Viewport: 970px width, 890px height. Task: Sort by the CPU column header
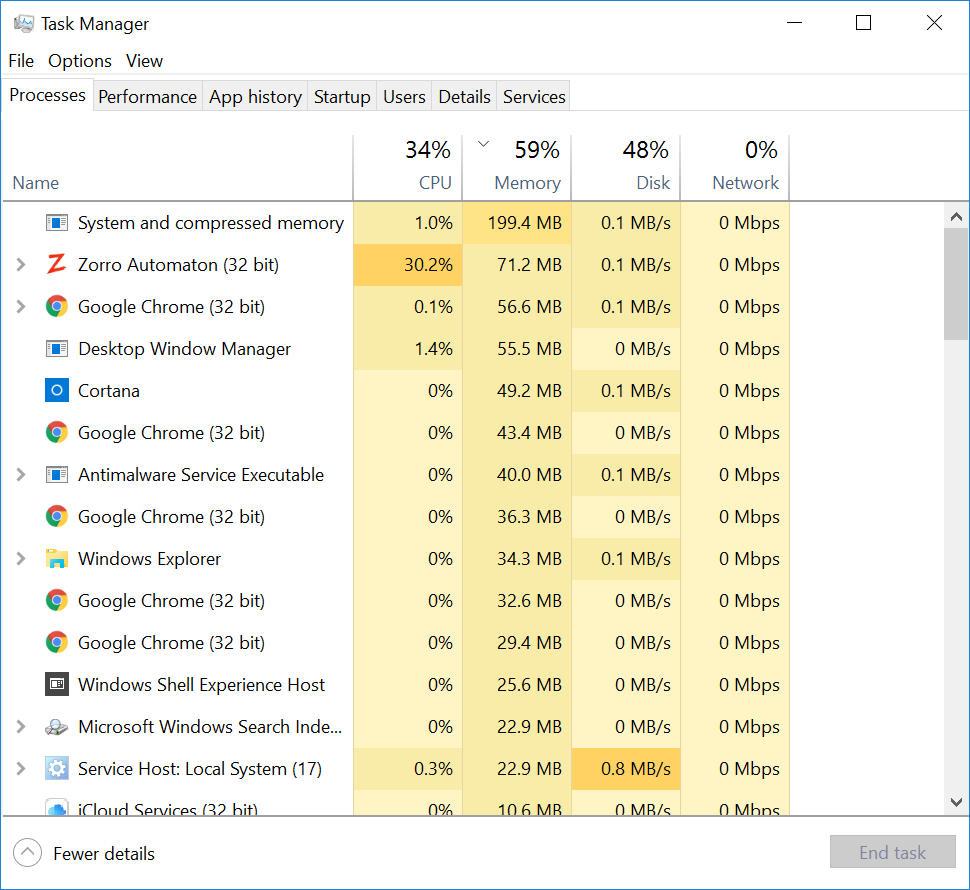[408, 167]
